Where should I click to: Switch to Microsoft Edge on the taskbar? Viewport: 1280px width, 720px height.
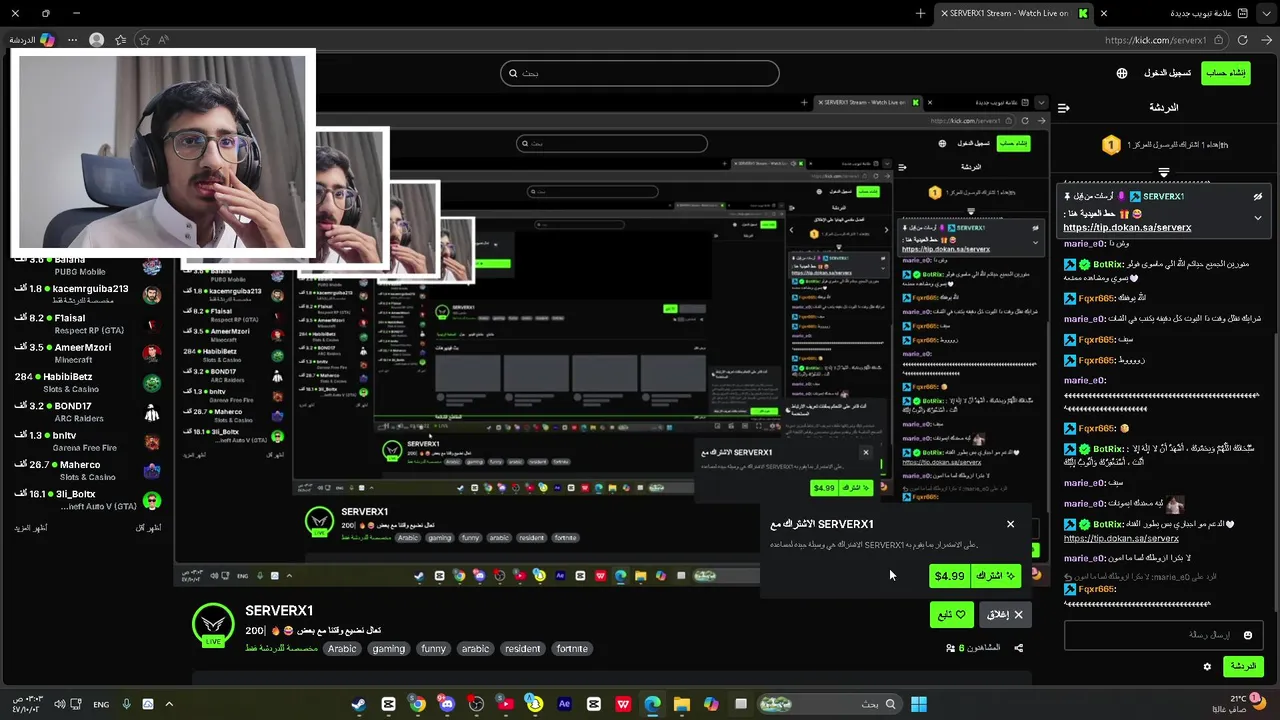point(652,704)
